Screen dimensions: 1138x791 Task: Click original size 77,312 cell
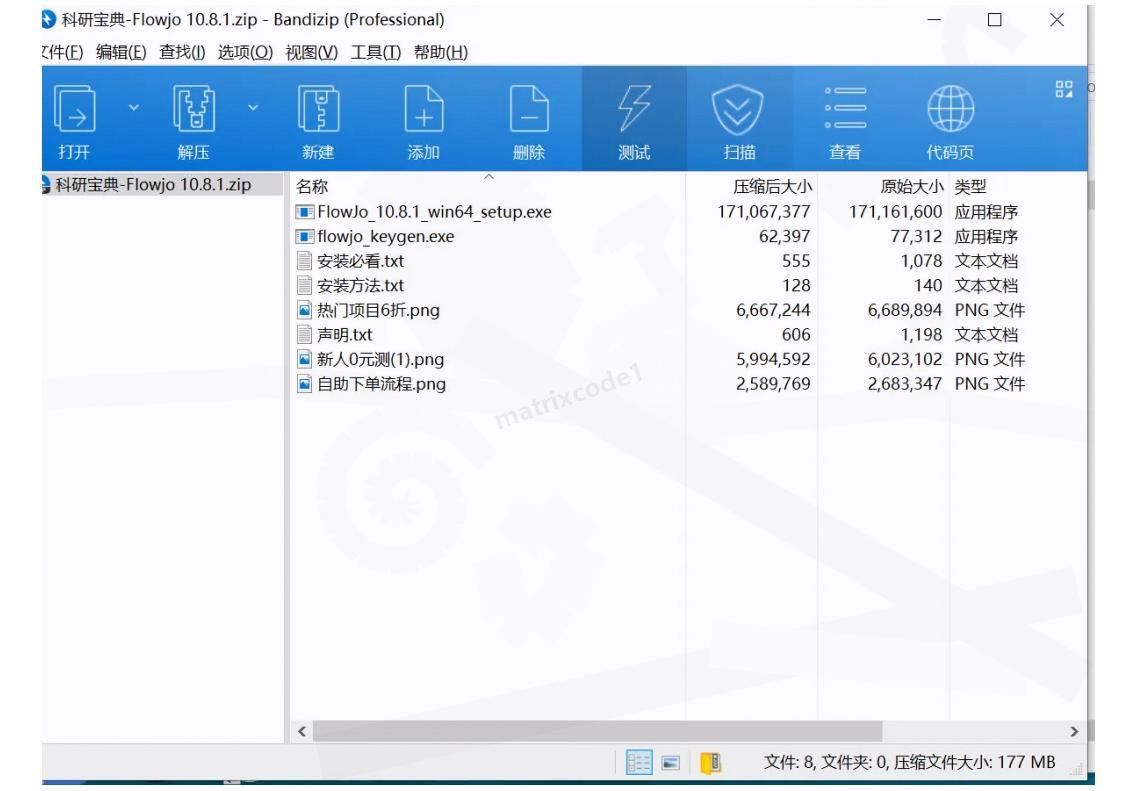click(x=916, y=237)
